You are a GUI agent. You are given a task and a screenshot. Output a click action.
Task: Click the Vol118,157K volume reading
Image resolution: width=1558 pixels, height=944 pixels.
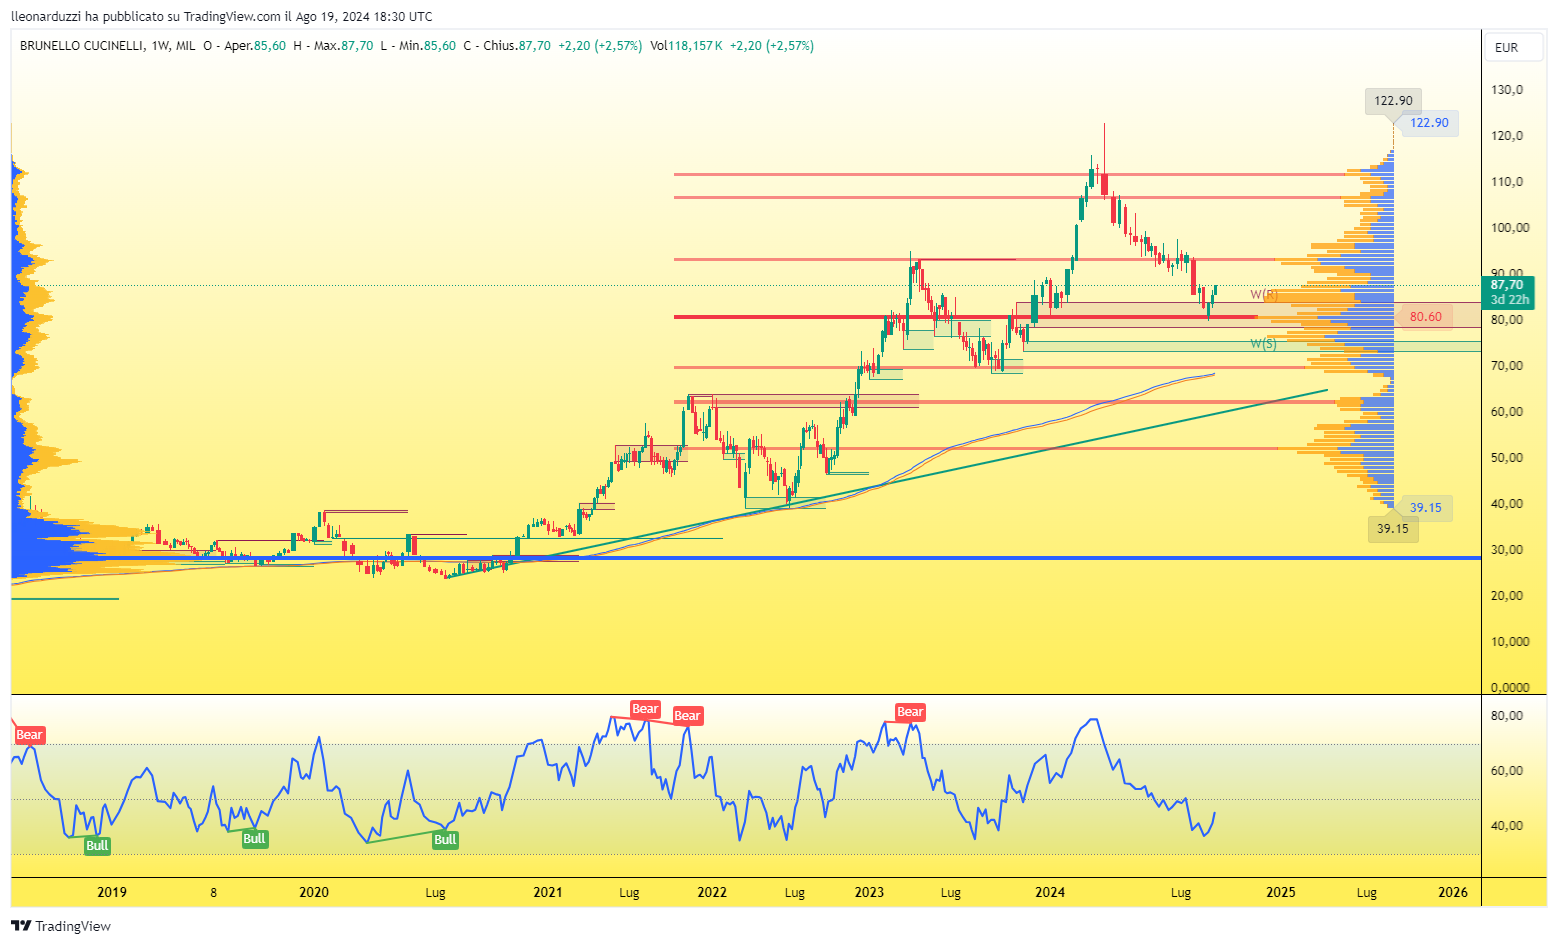686,46
